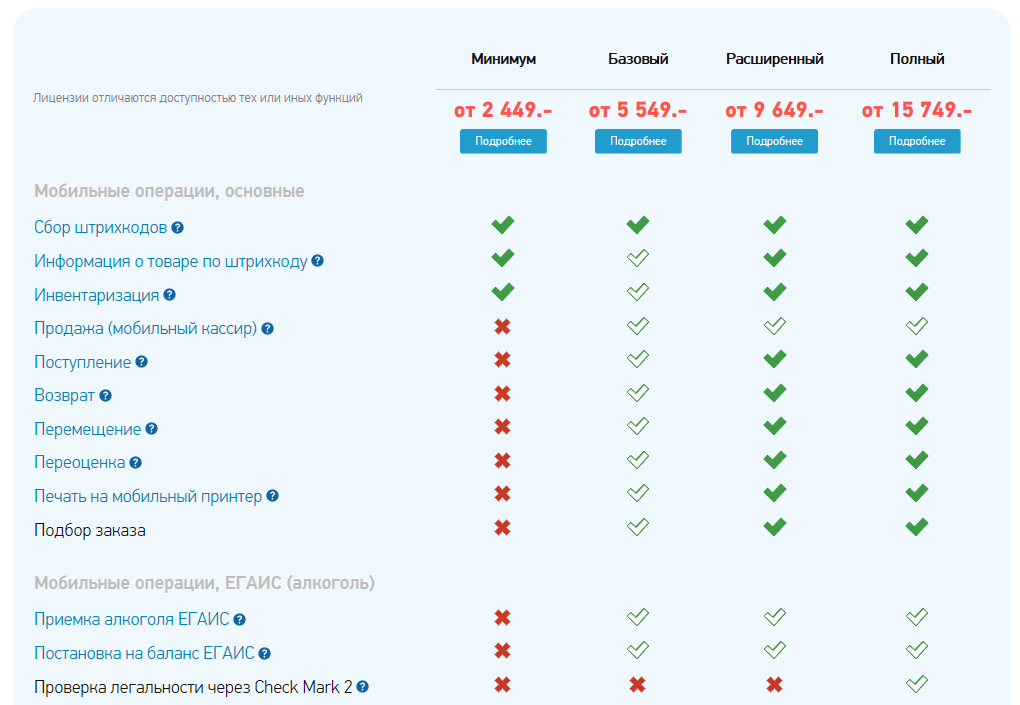The height and width of the screenshot is (705, 1020).
Task: Click help icon next to Сбор штрихкодов
Action: [x=178, y=228]
